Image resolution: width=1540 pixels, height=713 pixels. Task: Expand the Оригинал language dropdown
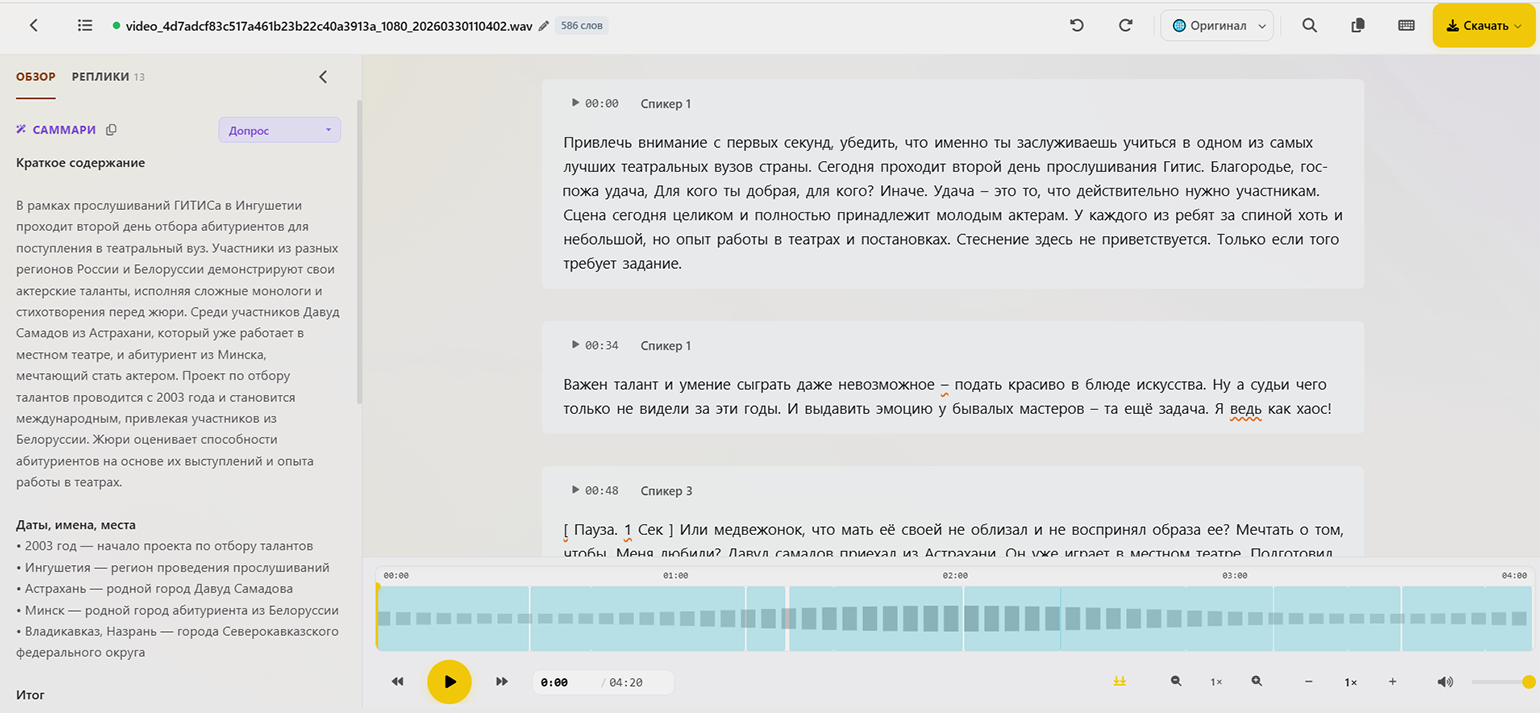[x=1217, y=26]
